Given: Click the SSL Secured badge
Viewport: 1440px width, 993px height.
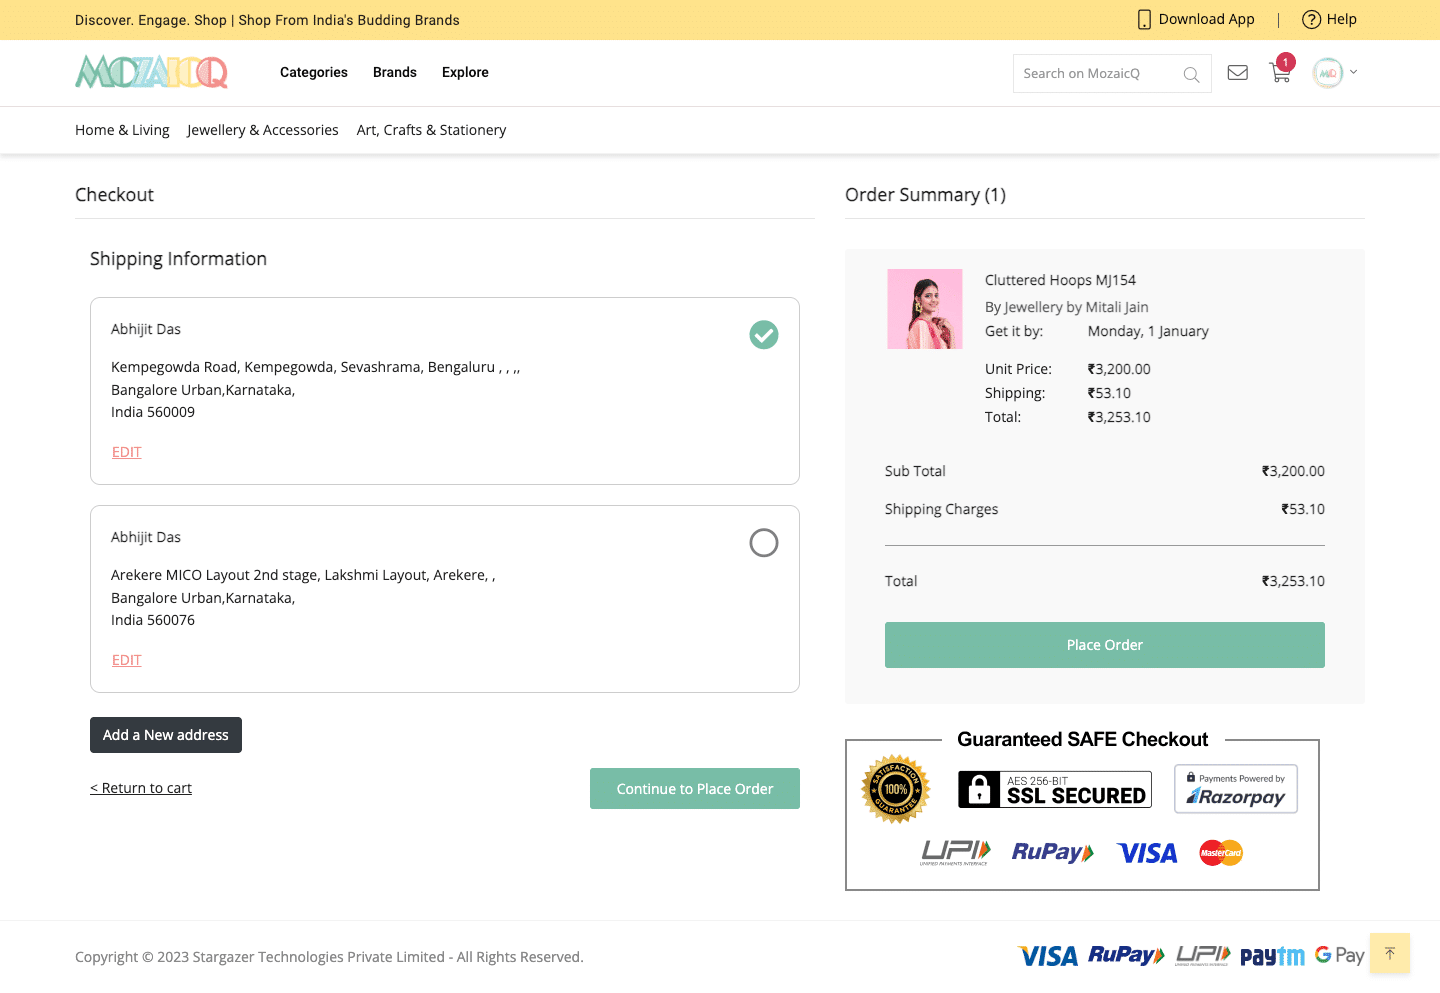Looking at the screenshot, I should (1055, 789).
